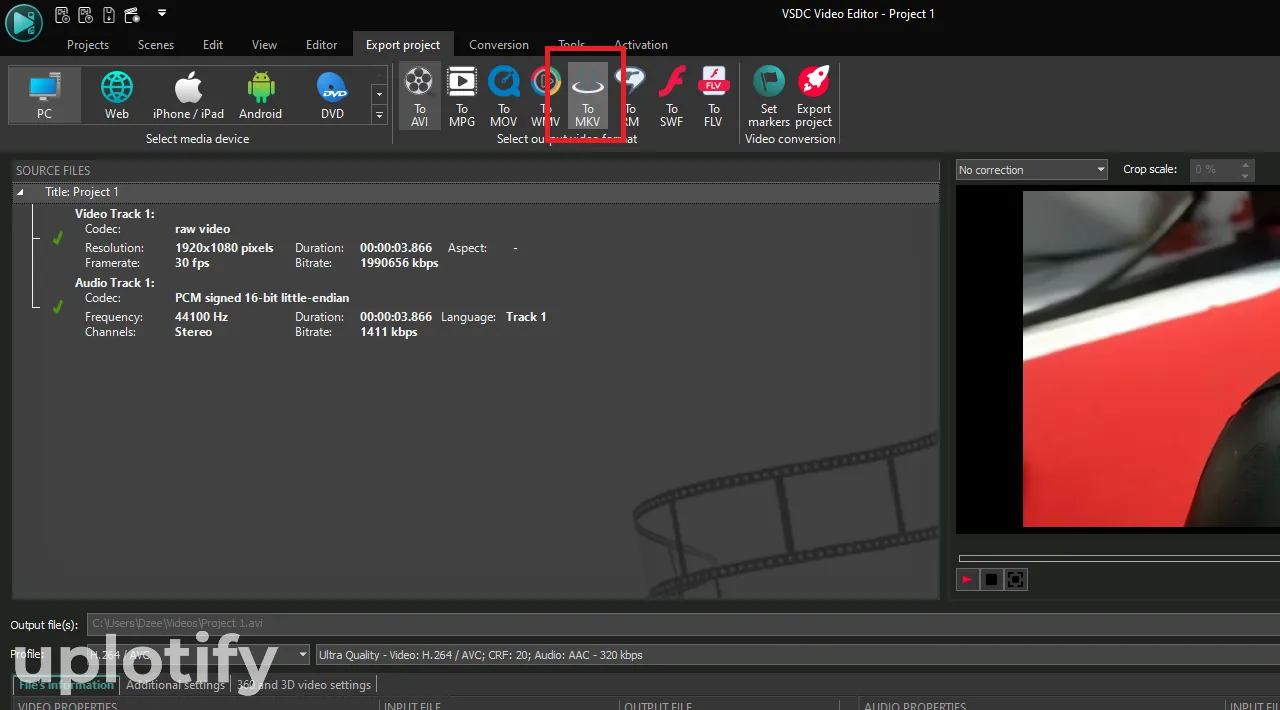The height and width of the screenshot is (710, 1280).
Task: Choose the iPhone / iPad device
Action: [x=188, y=95]
